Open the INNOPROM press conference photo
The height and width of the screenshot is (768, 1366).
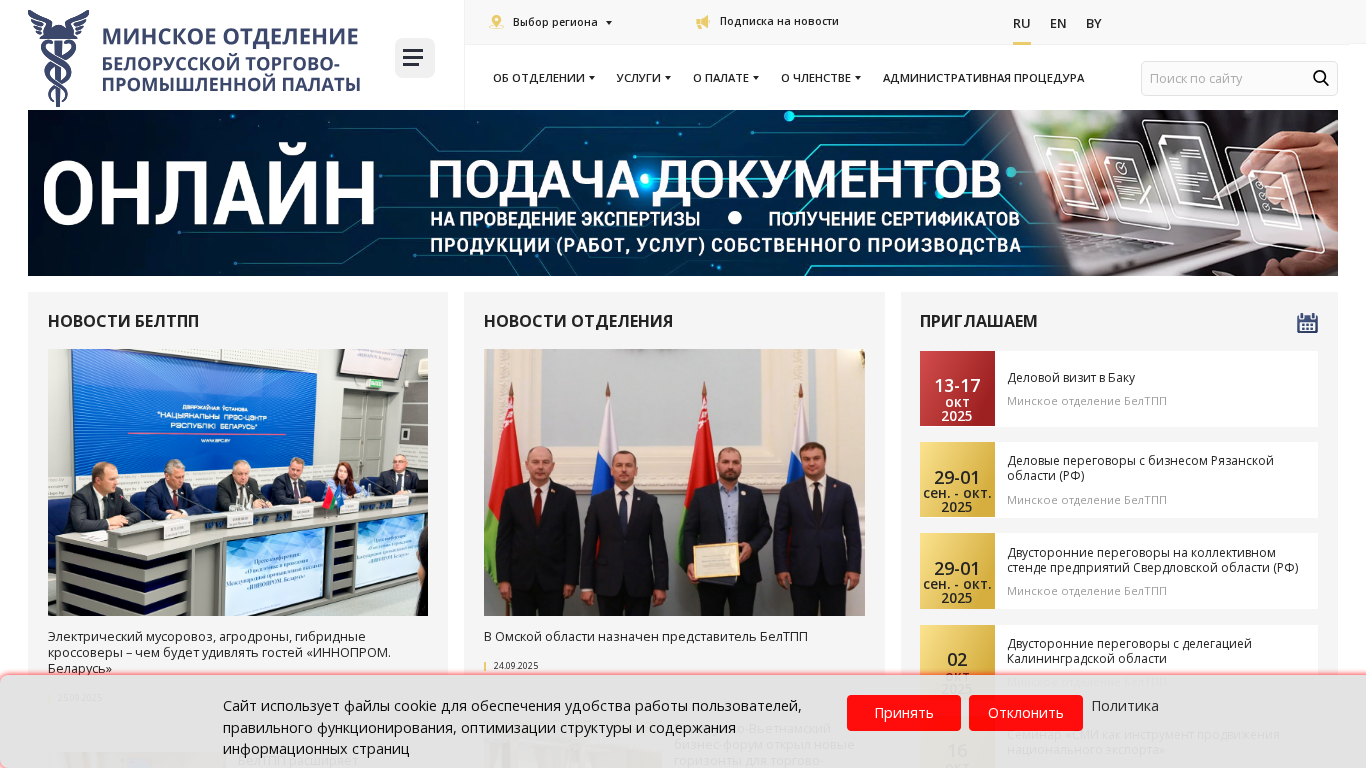[238, 482]
